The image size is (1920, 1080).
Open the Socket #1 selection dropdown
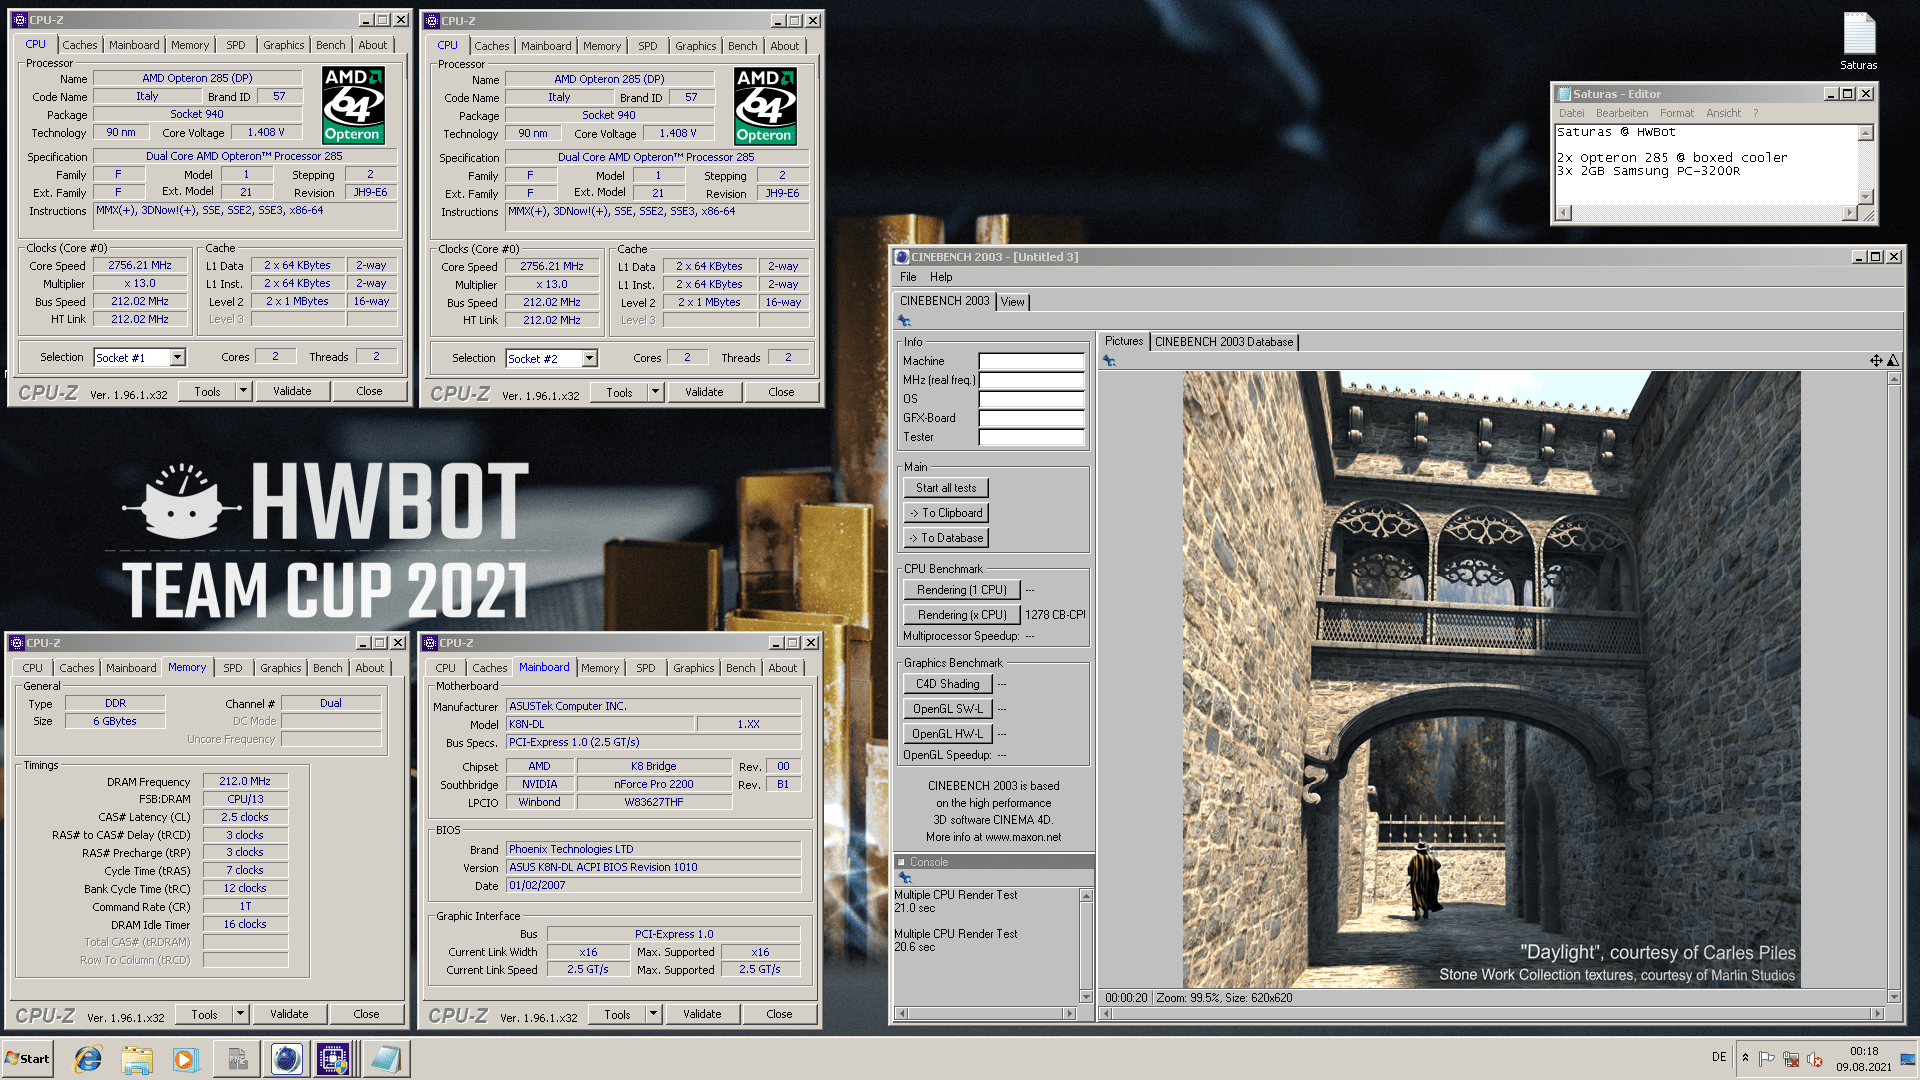(177, 357)
